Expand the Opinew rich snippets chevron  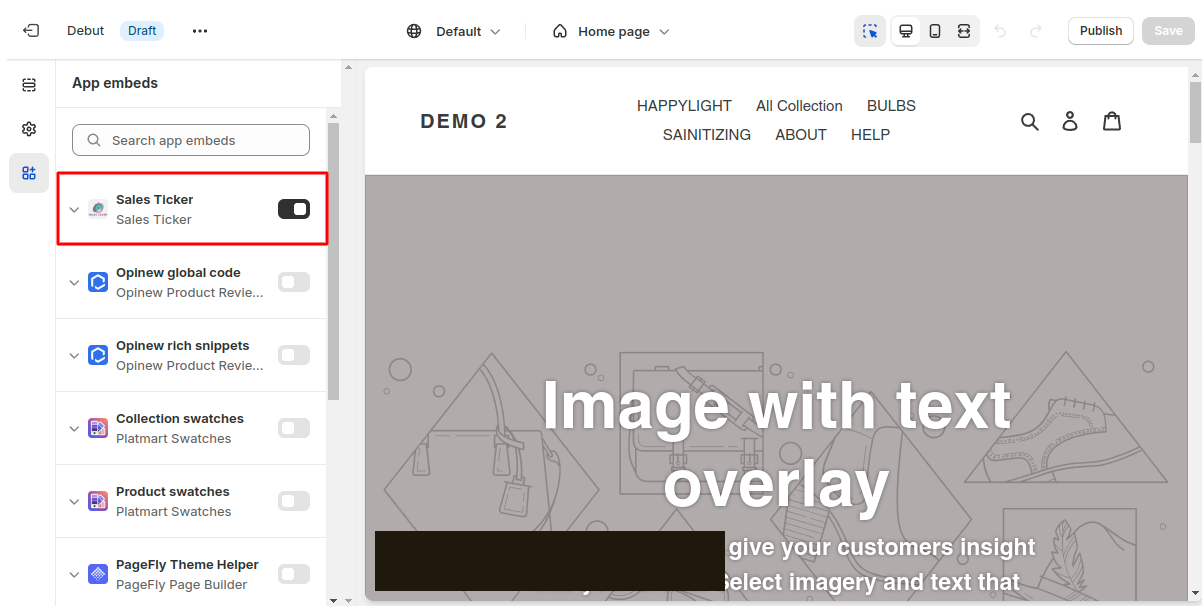74,356
